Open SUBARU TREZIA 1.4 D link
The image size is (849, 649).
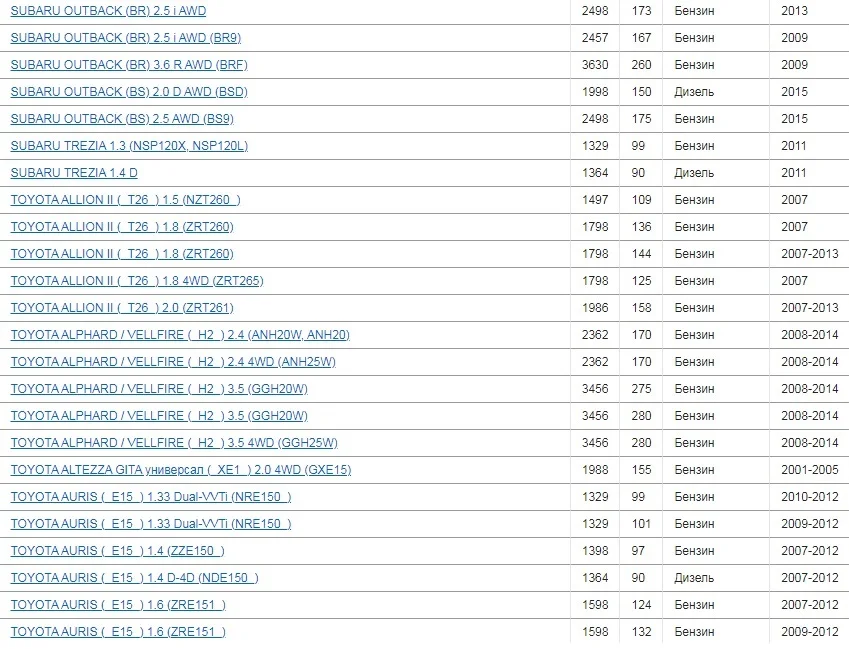click(x=74, y=173)
